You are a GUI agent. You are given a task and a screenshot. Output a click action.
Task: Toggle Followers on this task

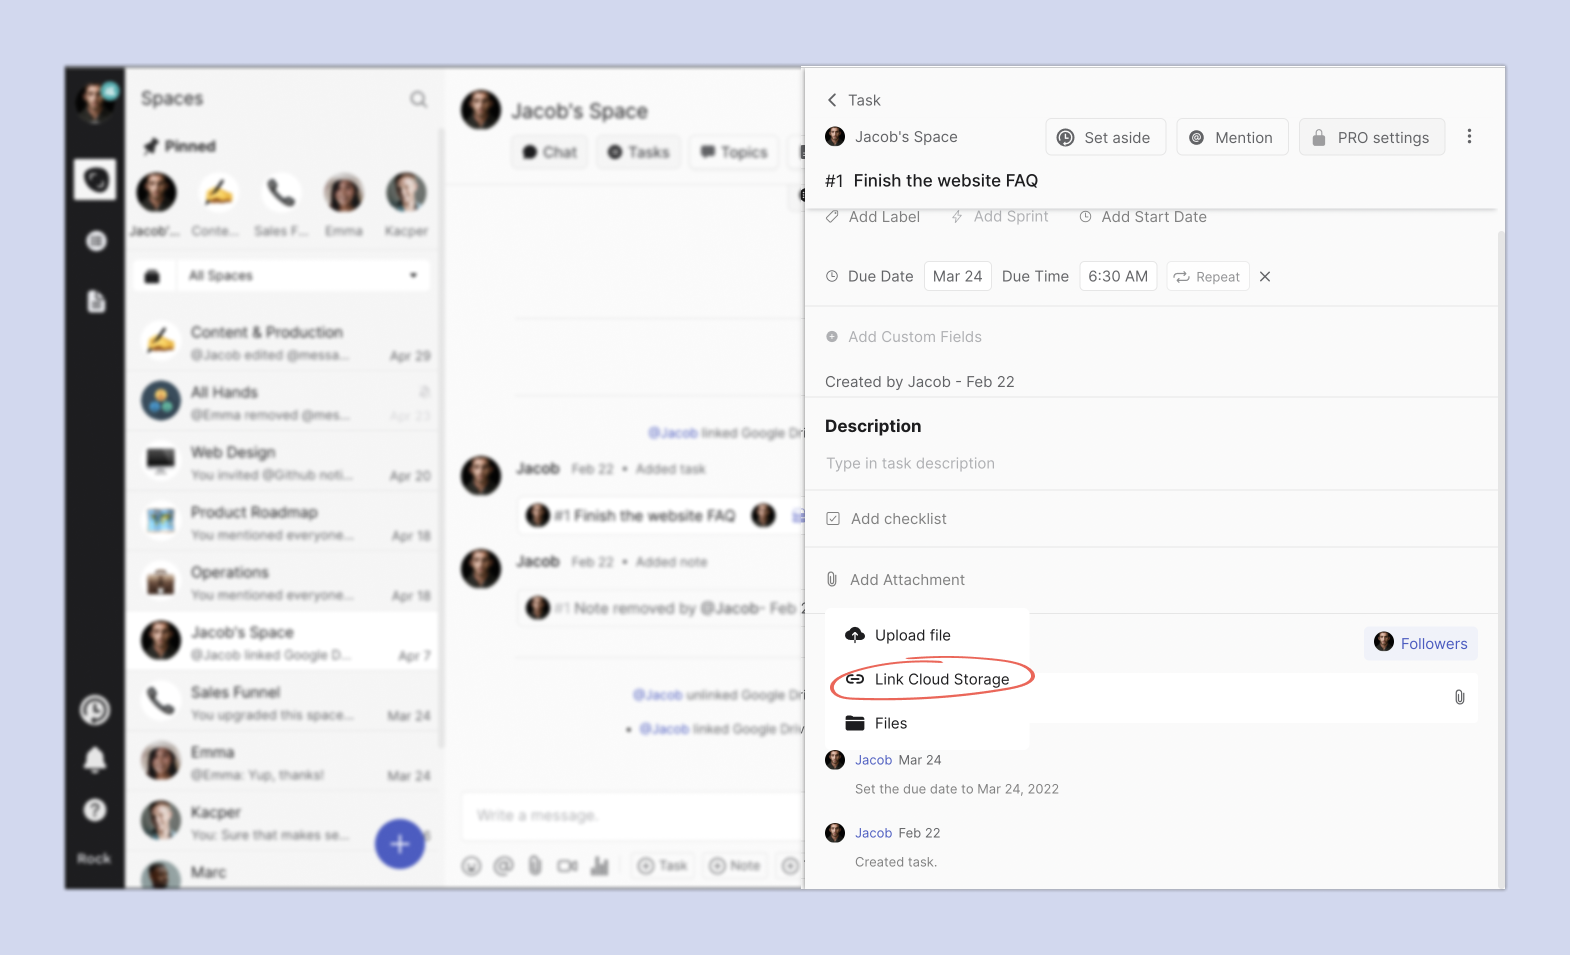(x=1421, y=643)
